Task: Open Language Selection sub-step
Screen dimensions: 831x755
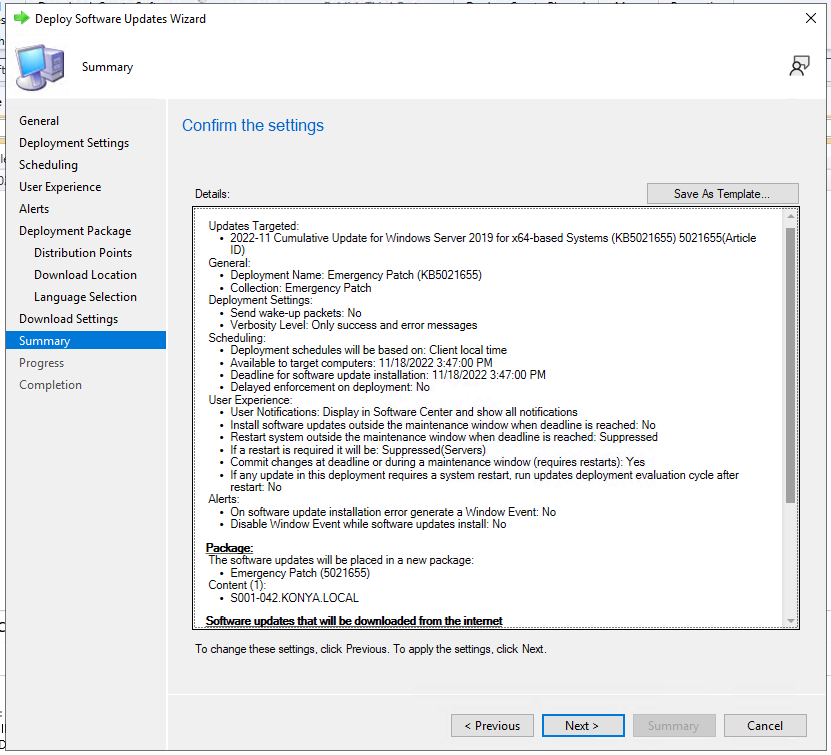Action: tap(85, 297)
